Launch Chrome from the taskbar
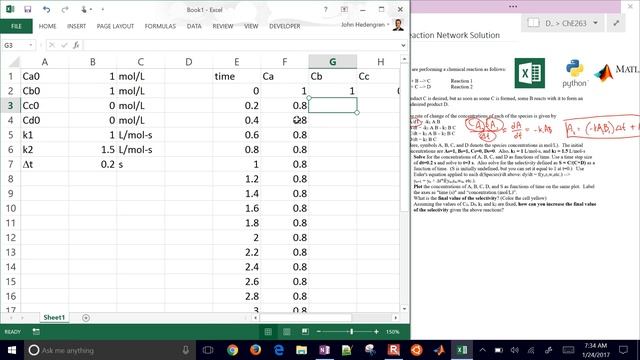The height and width of the screenshot is (360, 640). click(x=232, y=350)
